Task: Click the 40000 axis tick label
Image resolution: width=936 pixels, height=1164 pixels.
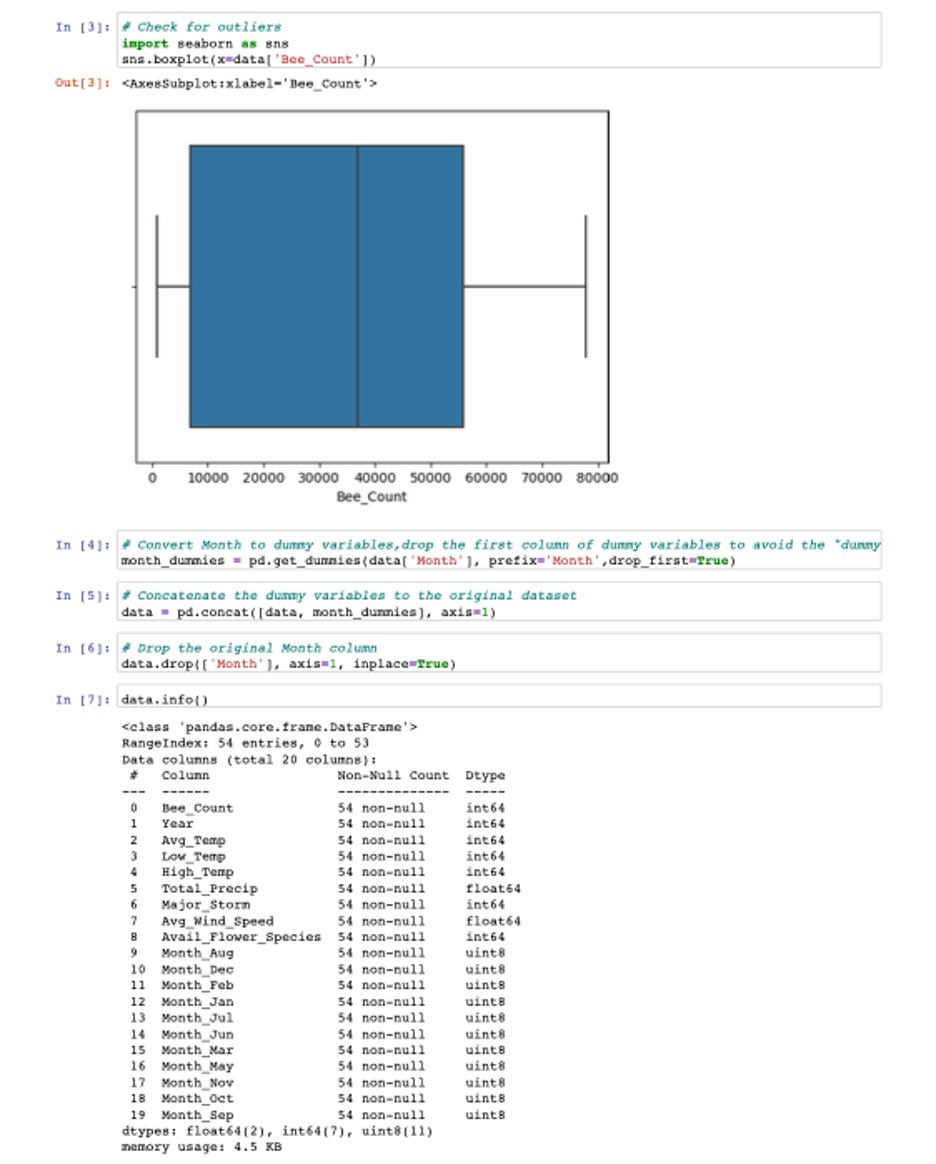Action: coord(374,477)
